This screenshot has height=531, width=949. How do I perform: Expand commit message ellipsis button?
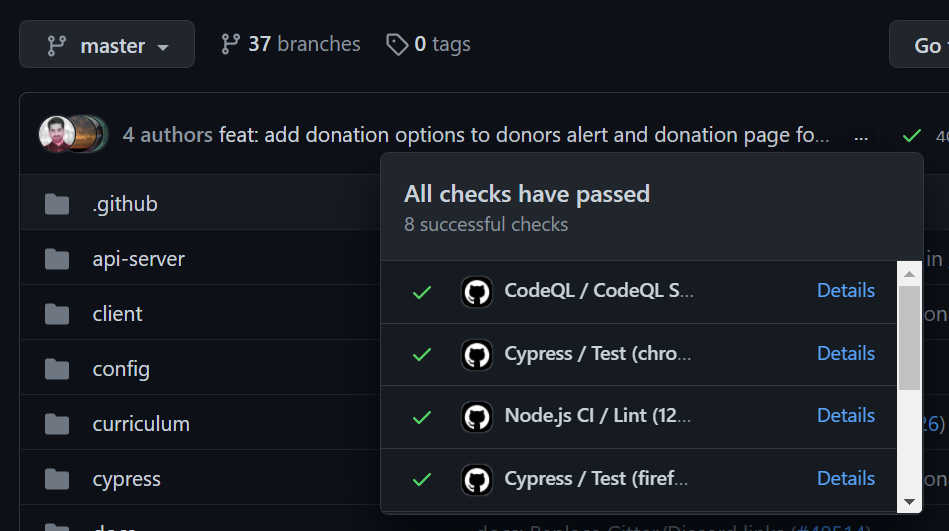[861, 136]
